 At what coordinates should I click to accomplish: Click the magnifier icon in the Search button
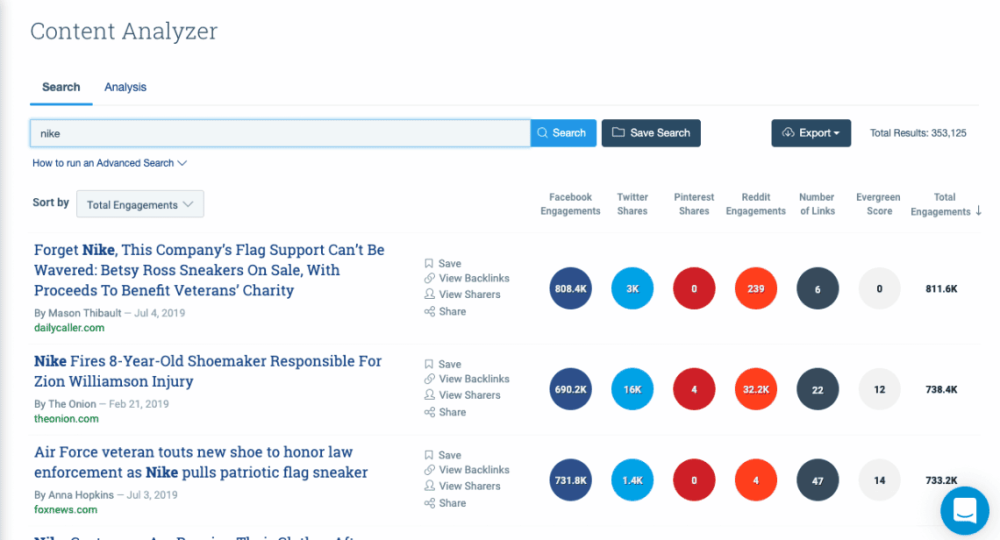point(542,133)
